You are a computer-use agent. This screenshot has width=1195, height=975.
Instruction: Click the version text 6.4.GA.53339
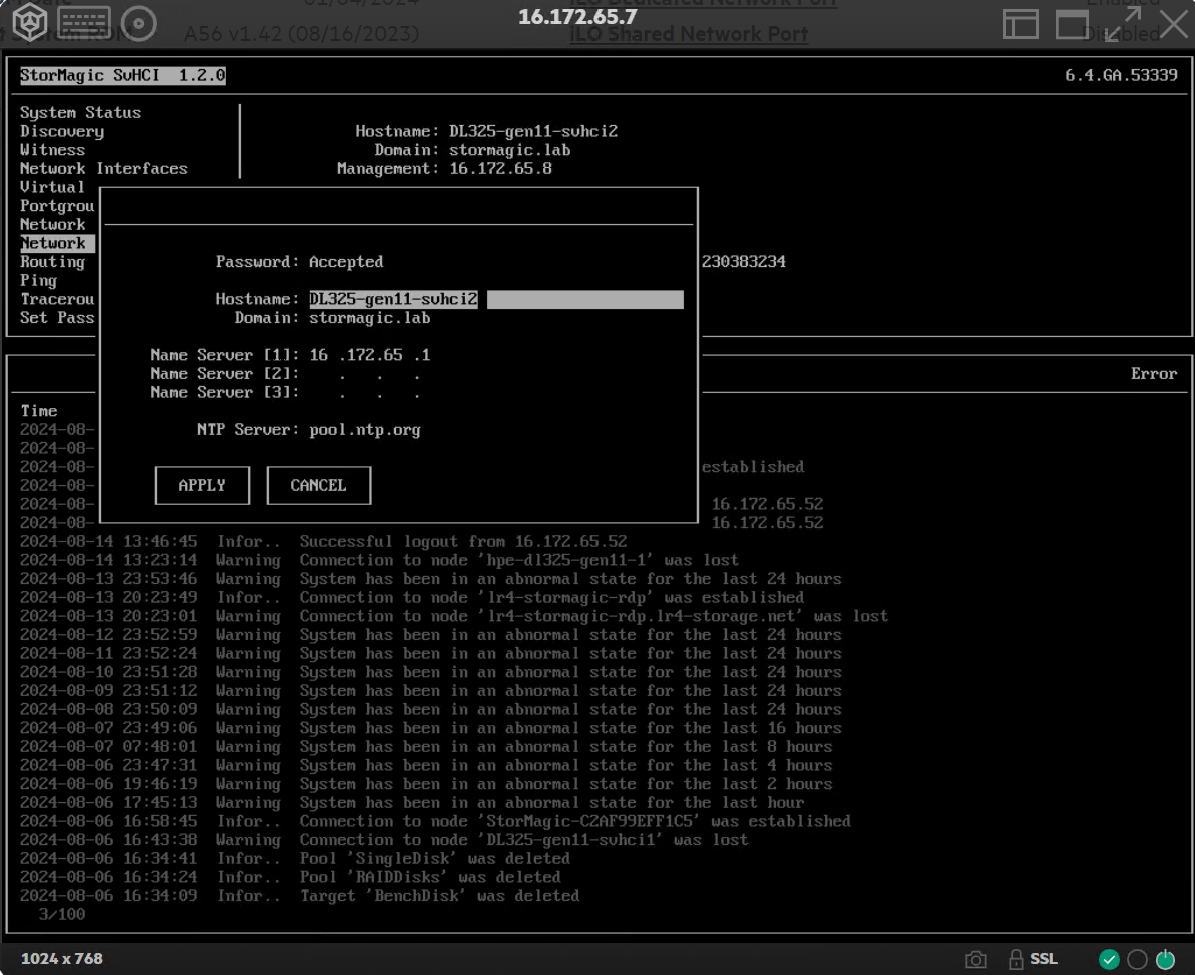(x=1121, y=75)
